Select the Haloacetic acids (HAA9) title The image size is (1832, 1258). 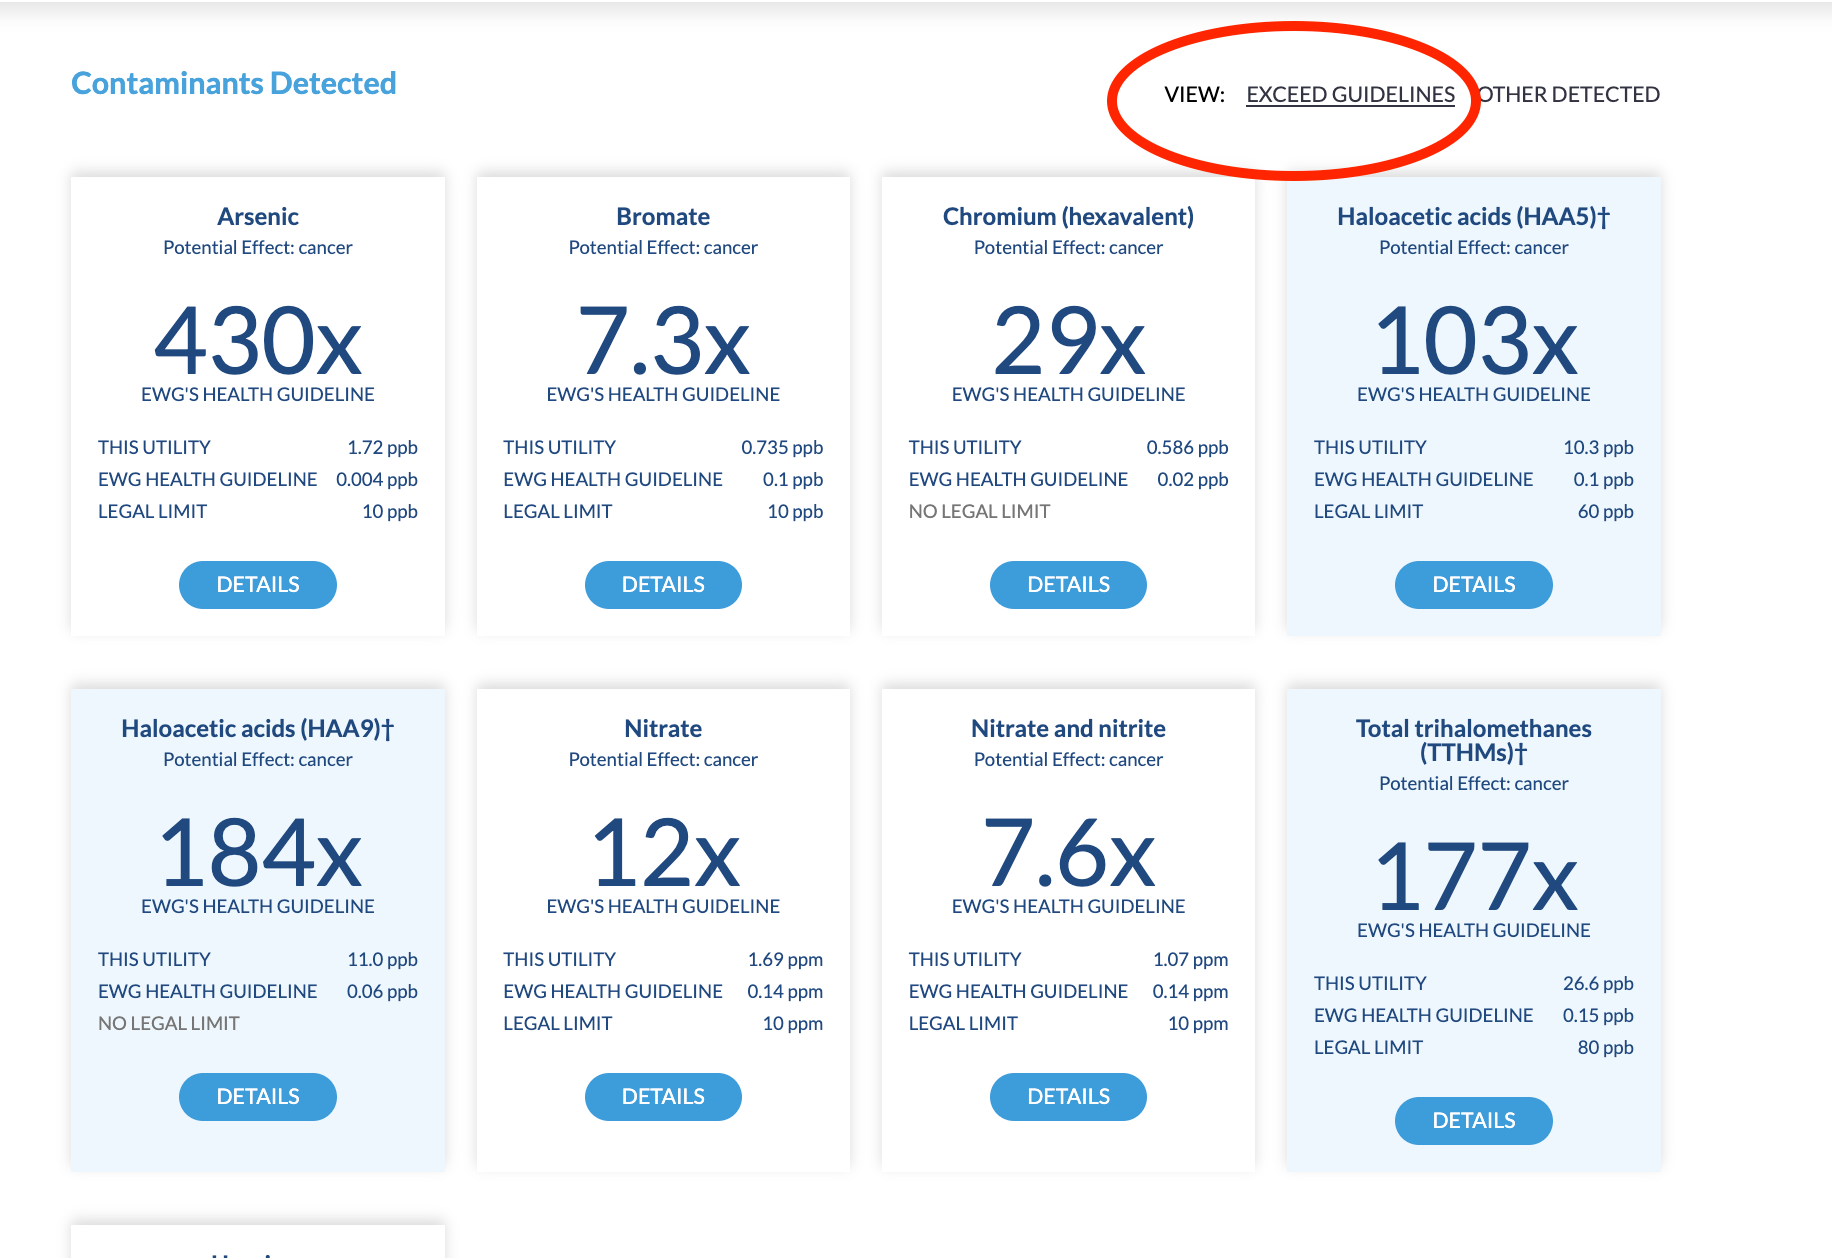click(x=258, y=729)
